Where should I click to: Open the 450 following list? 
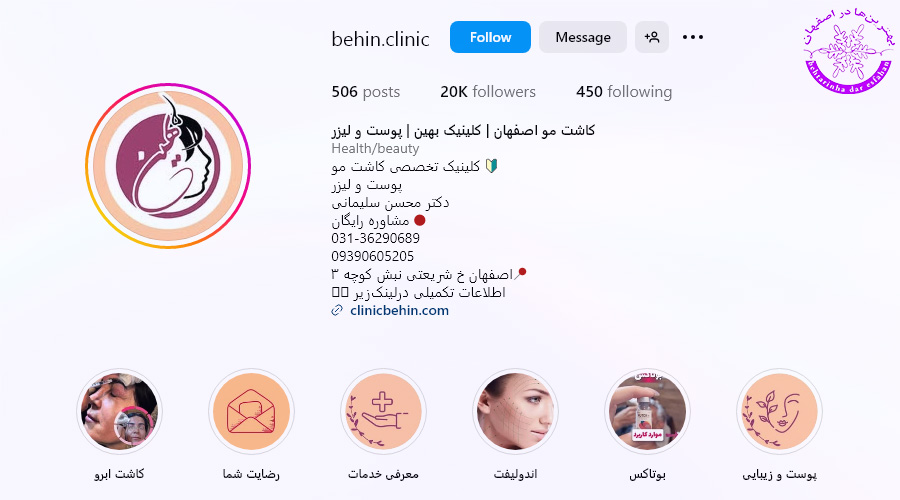pyautogui.click(x=624, y=92)
